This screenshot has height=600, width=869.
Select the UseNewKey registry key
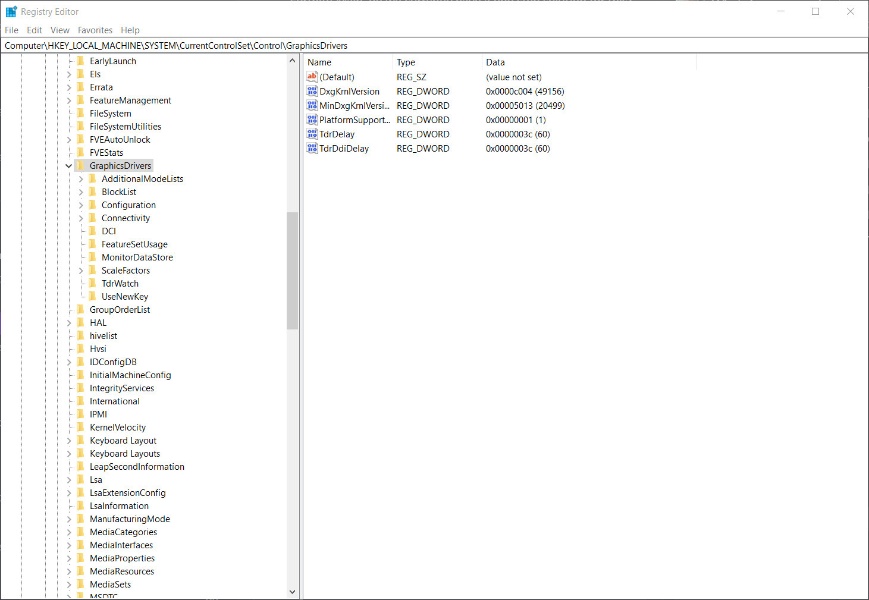coord(124,297)
